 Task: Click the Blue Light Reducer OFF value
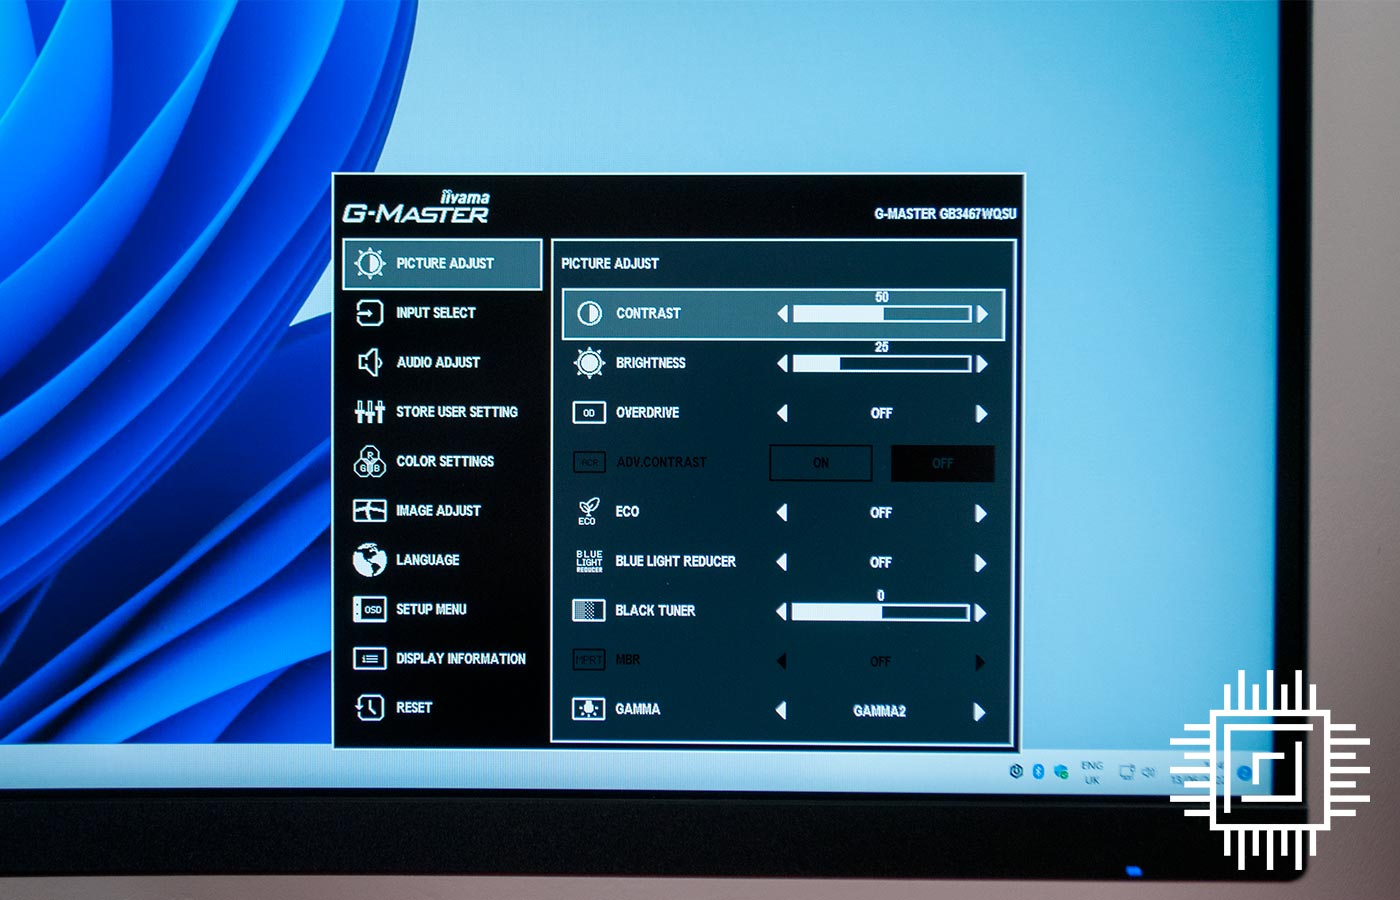[x=881, y=562]
